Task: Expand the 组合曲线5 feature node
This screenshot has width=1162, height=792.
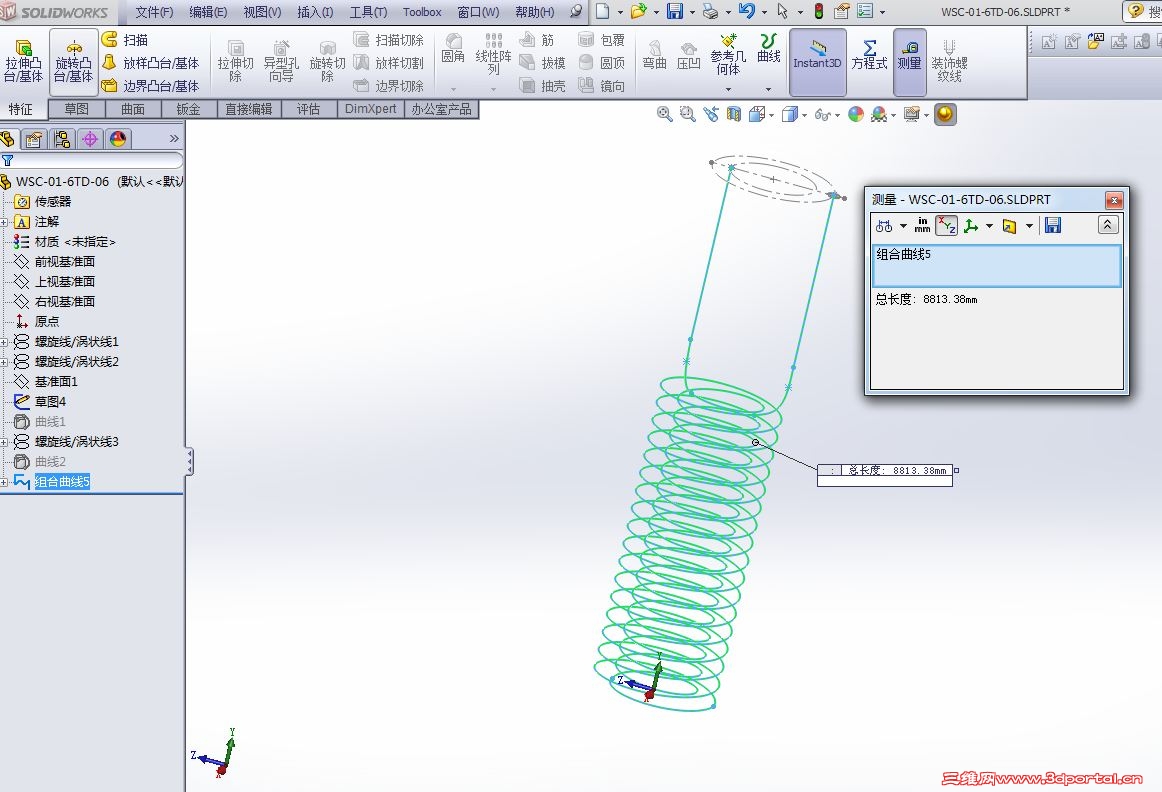Action: tap(4, 482)
